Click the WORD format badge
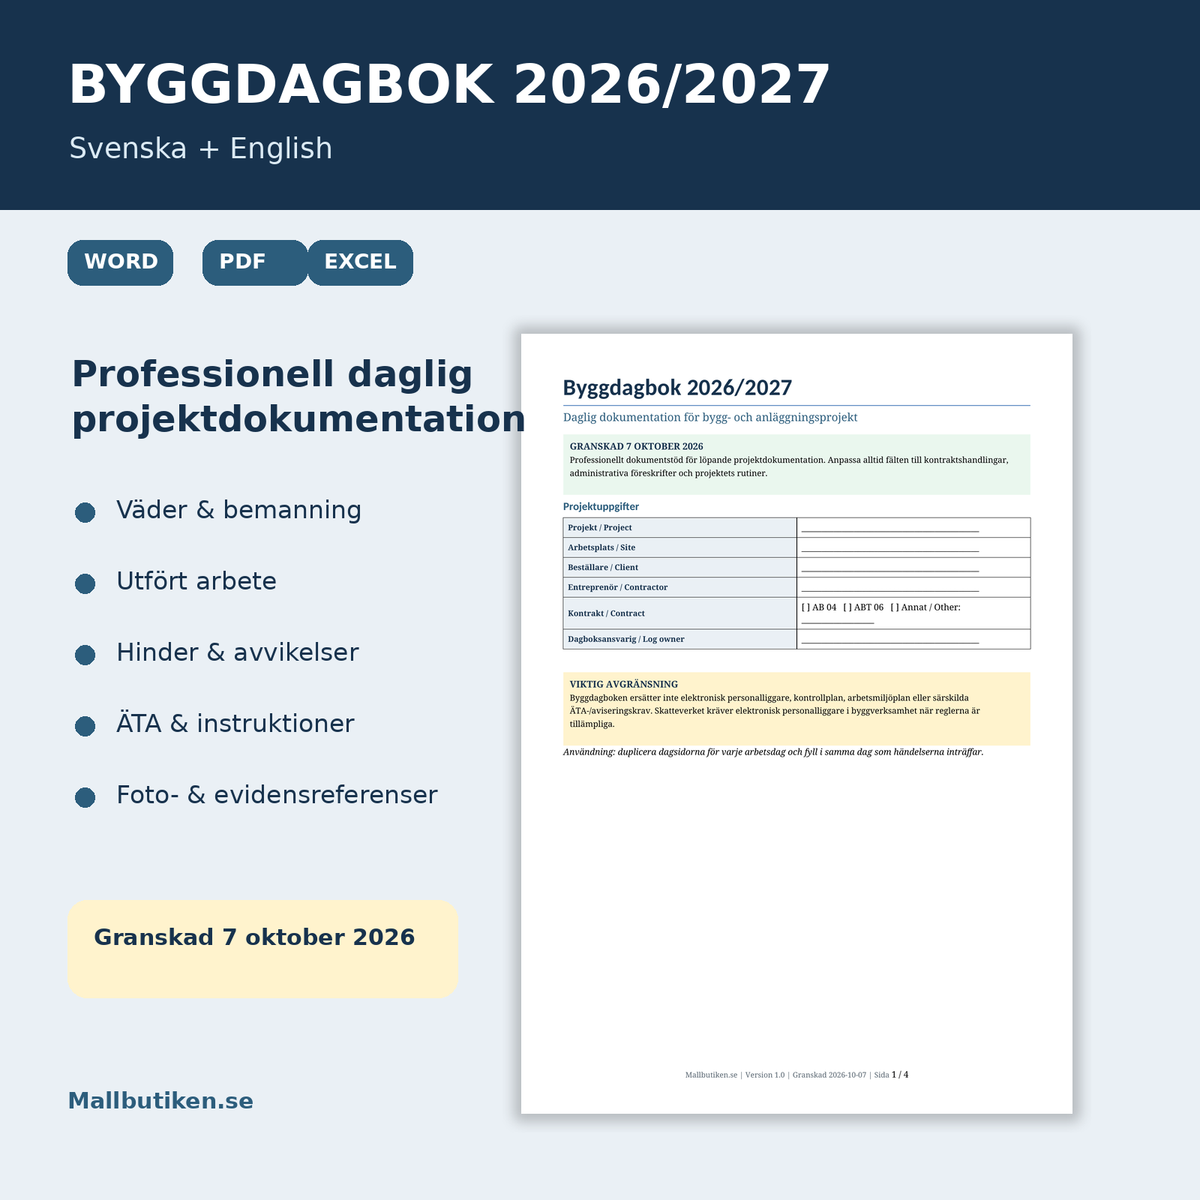The height and width of the screenshot is (1200, 1200). (120, 262)
